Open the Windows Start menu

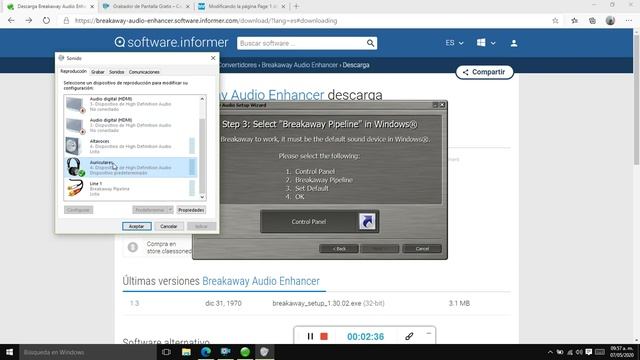pos(9,352)
